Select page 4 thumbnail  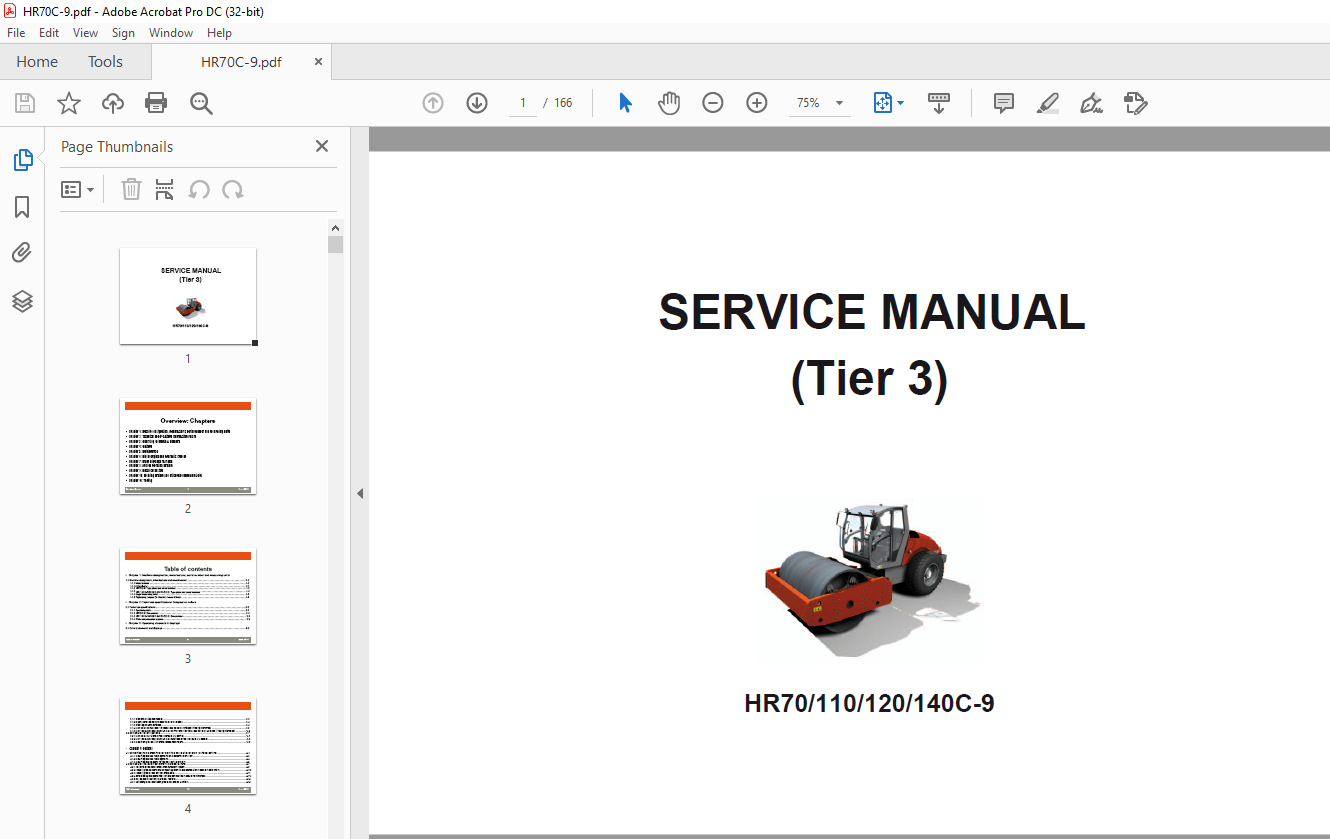click(188, 746)
